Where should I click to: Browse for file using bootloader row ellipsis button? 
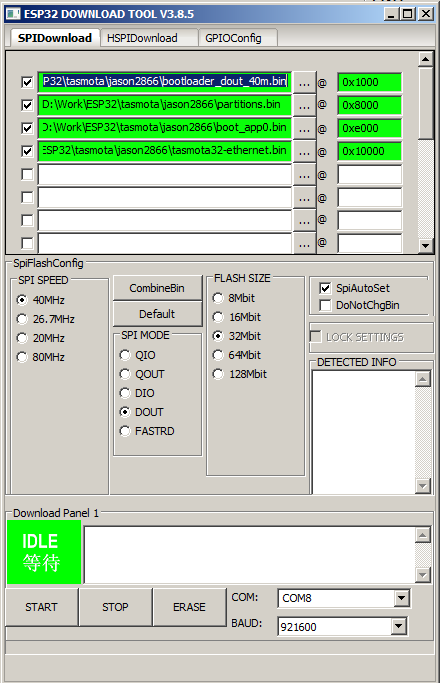pos(305,83)
